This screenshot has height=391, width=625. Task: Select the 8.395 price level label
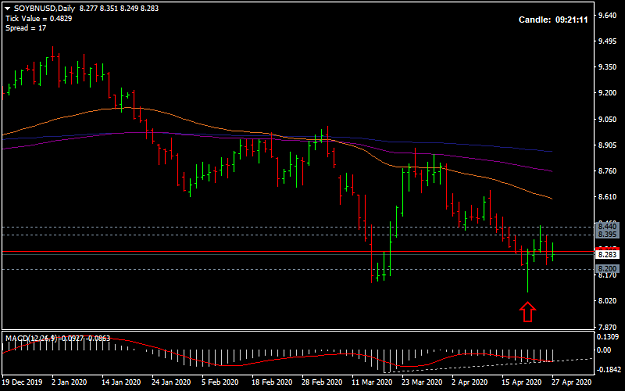[607, 235]
